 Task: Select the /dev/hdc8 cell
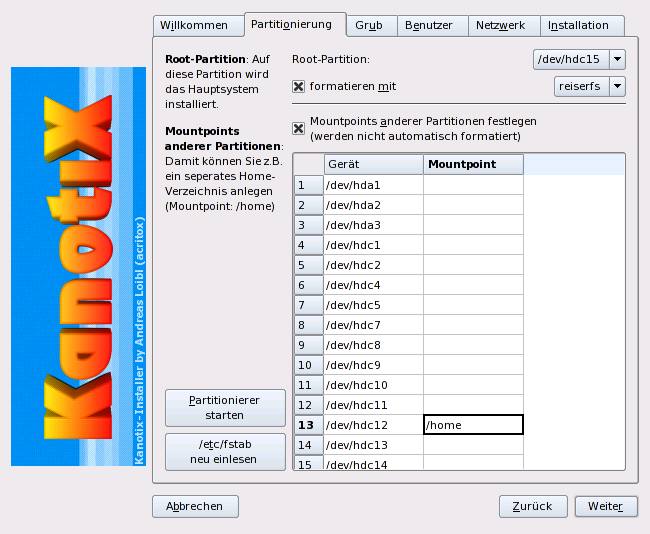click(x=374, y=345)
